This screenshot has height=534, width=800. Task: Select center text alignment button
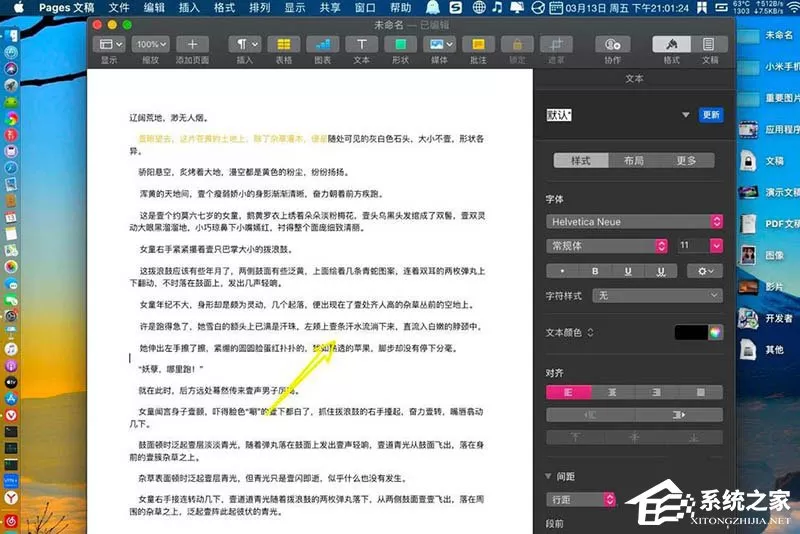[x=613, y=392]
